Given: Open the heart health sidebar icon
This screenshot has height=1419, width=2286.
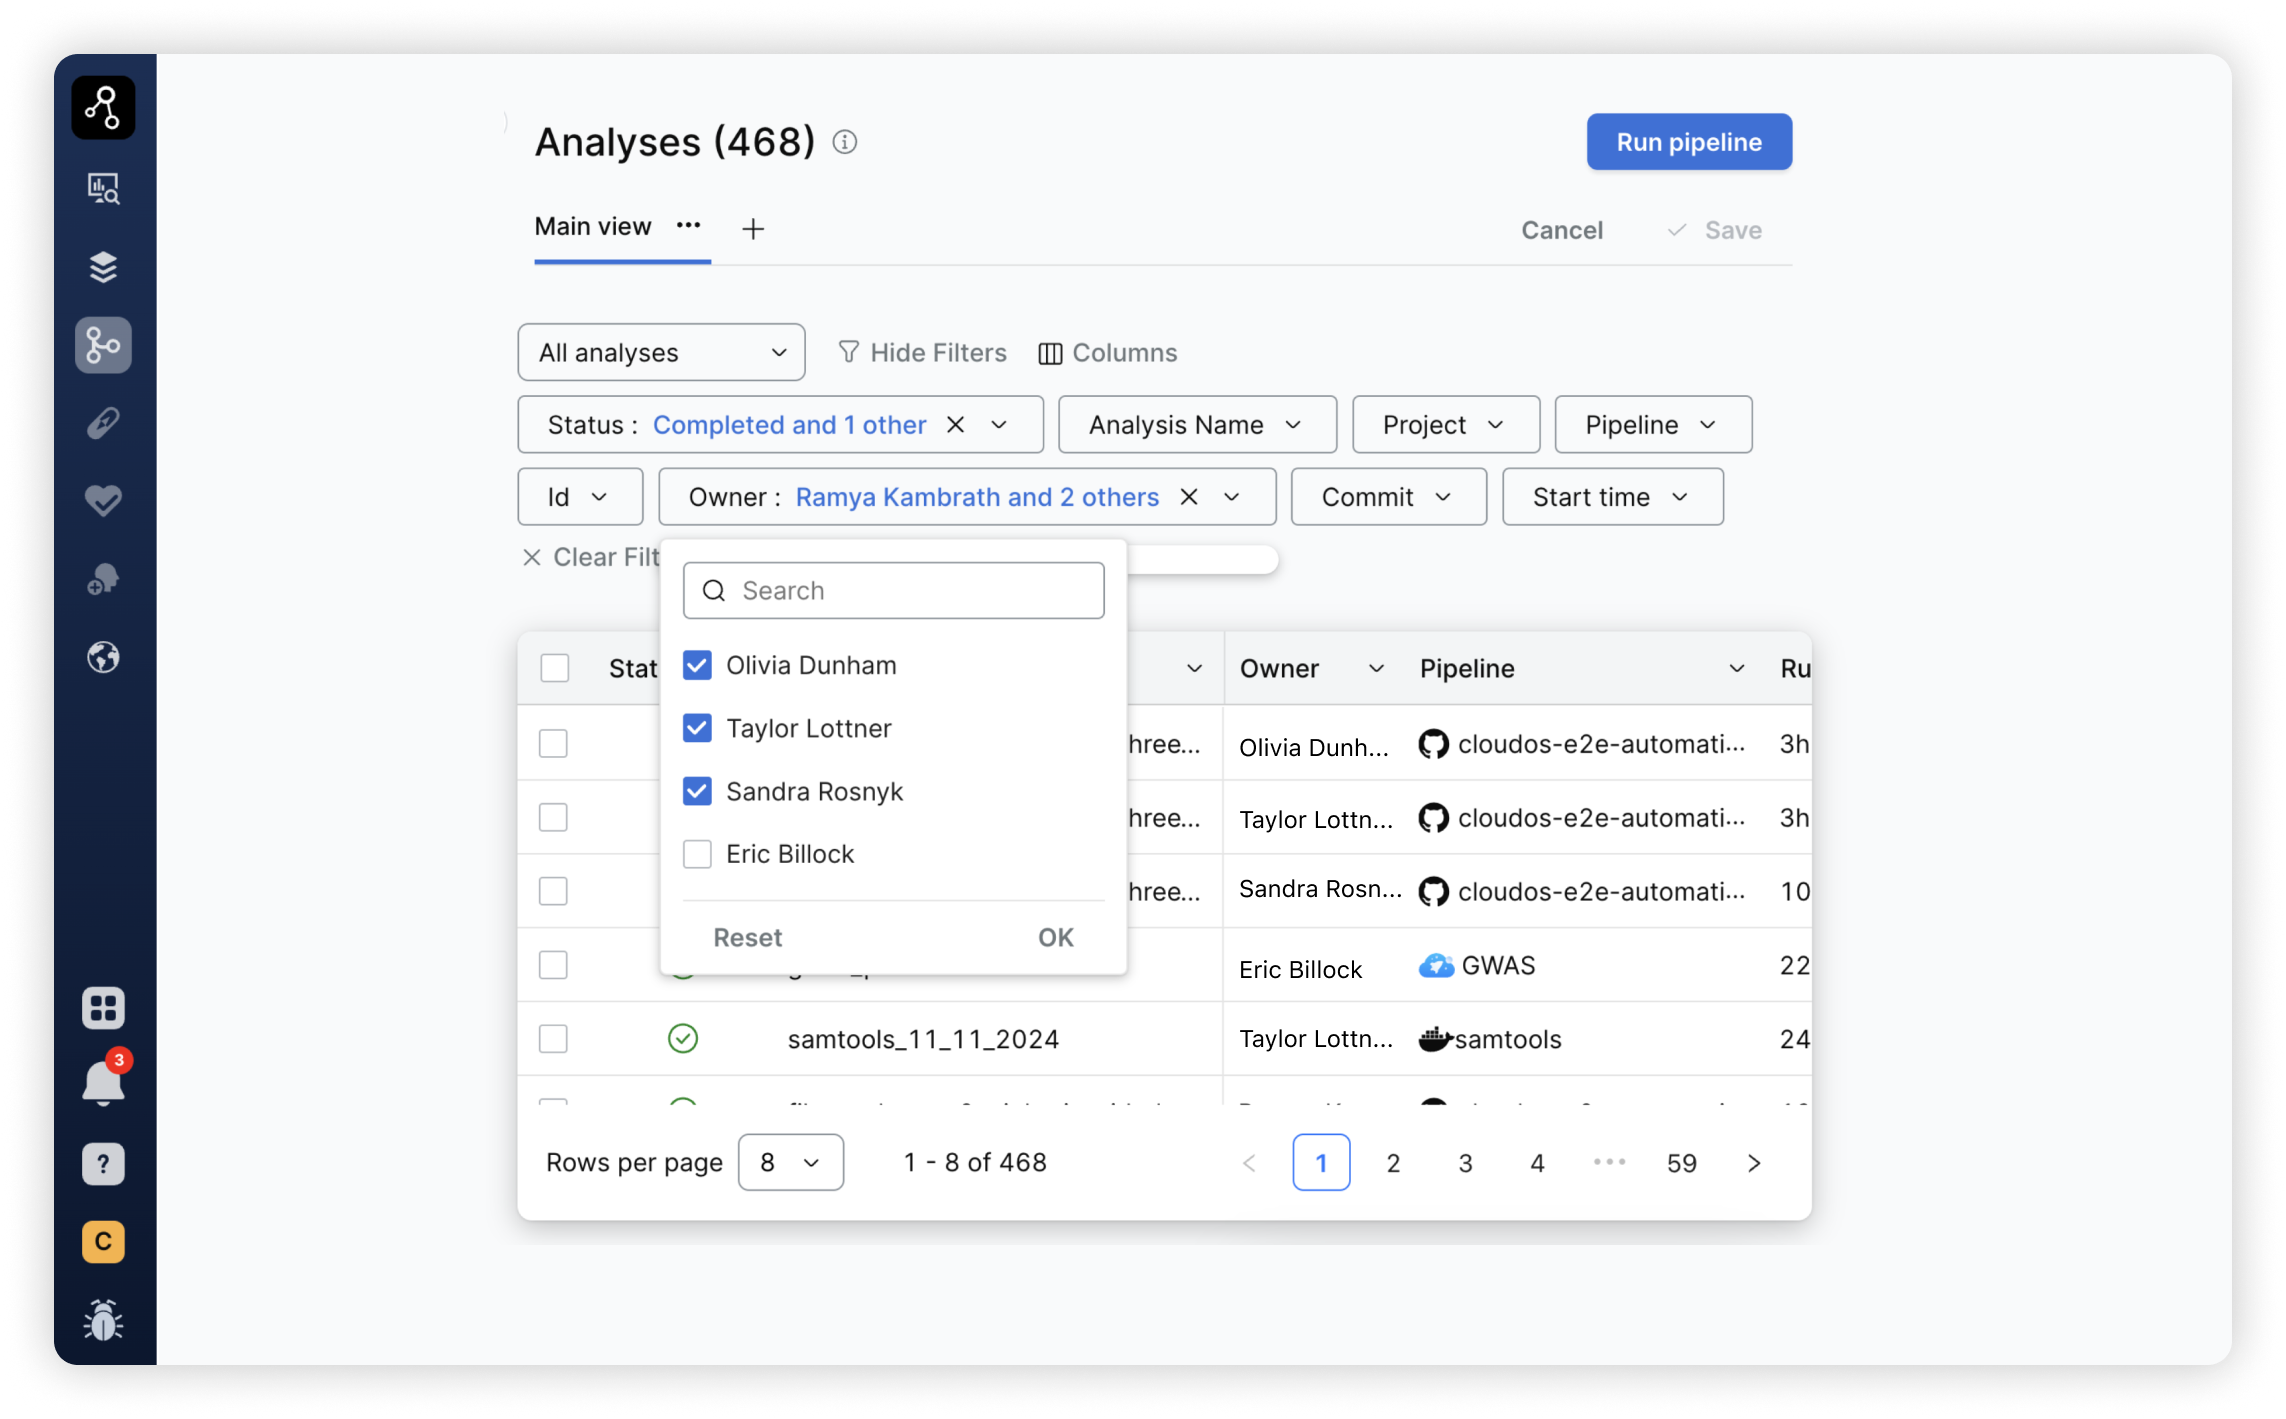Looking at the screenshot, I should (x=103, y=500).
